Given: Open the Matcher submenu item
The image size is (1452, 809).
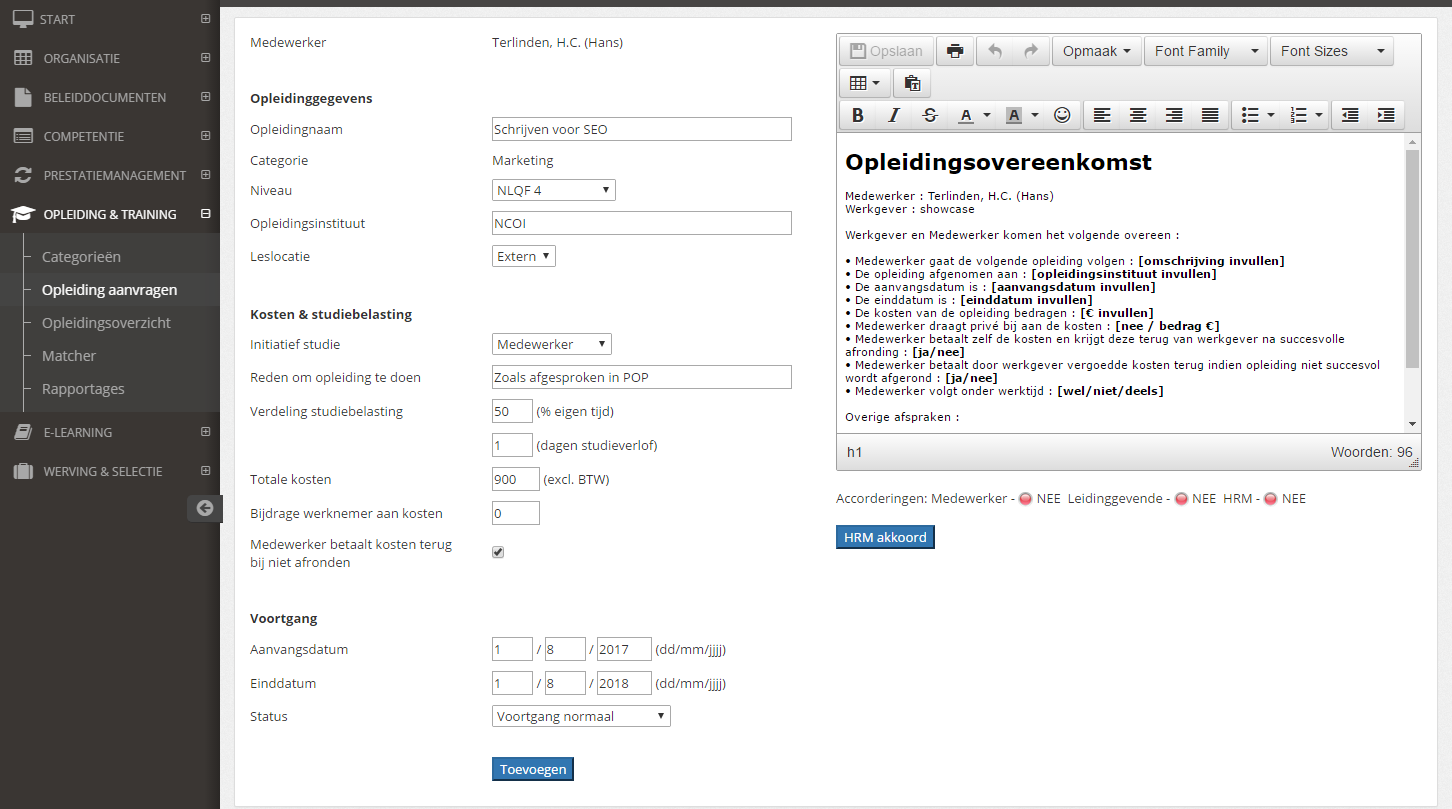Looking at the screenshot, I should [x=69, y=356].
